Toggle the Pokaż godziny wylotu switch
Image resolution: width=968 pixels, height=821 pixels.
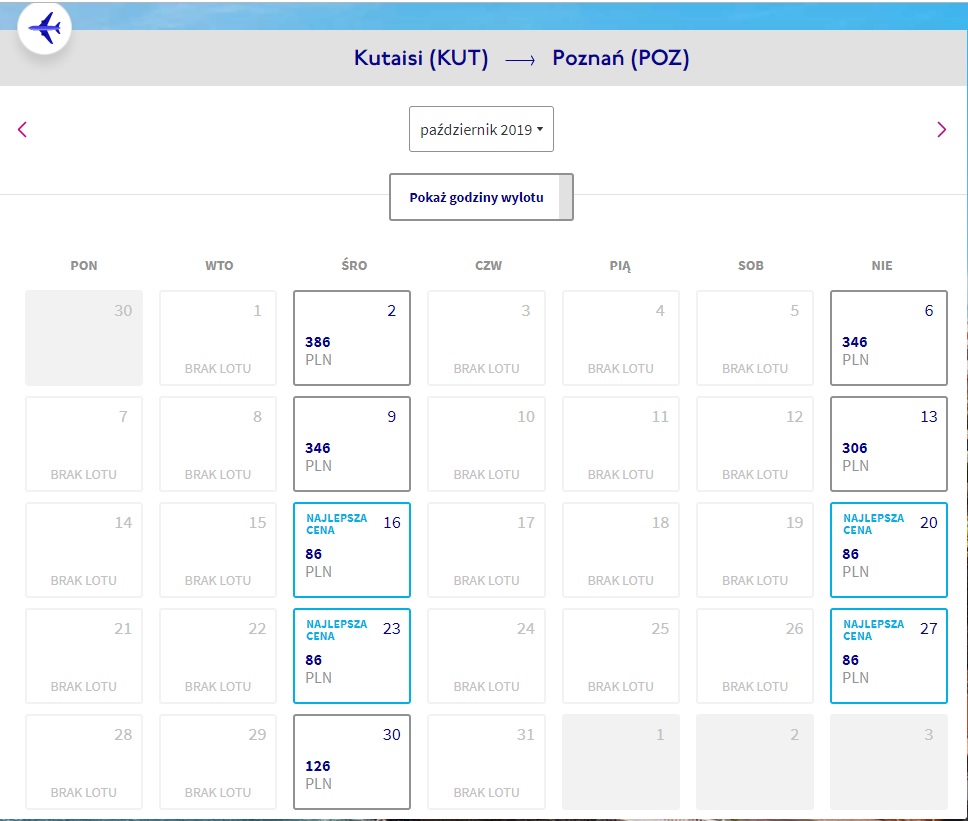coord(481,197)
